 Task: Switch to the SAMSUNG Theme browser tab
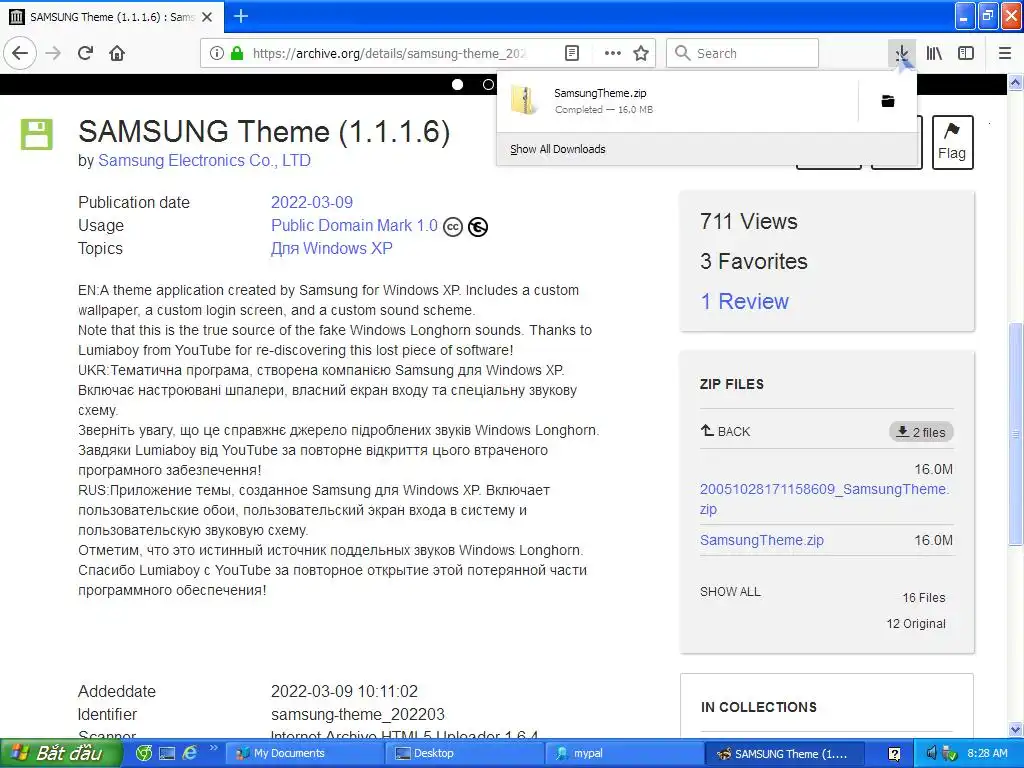(x=111, y=17)
